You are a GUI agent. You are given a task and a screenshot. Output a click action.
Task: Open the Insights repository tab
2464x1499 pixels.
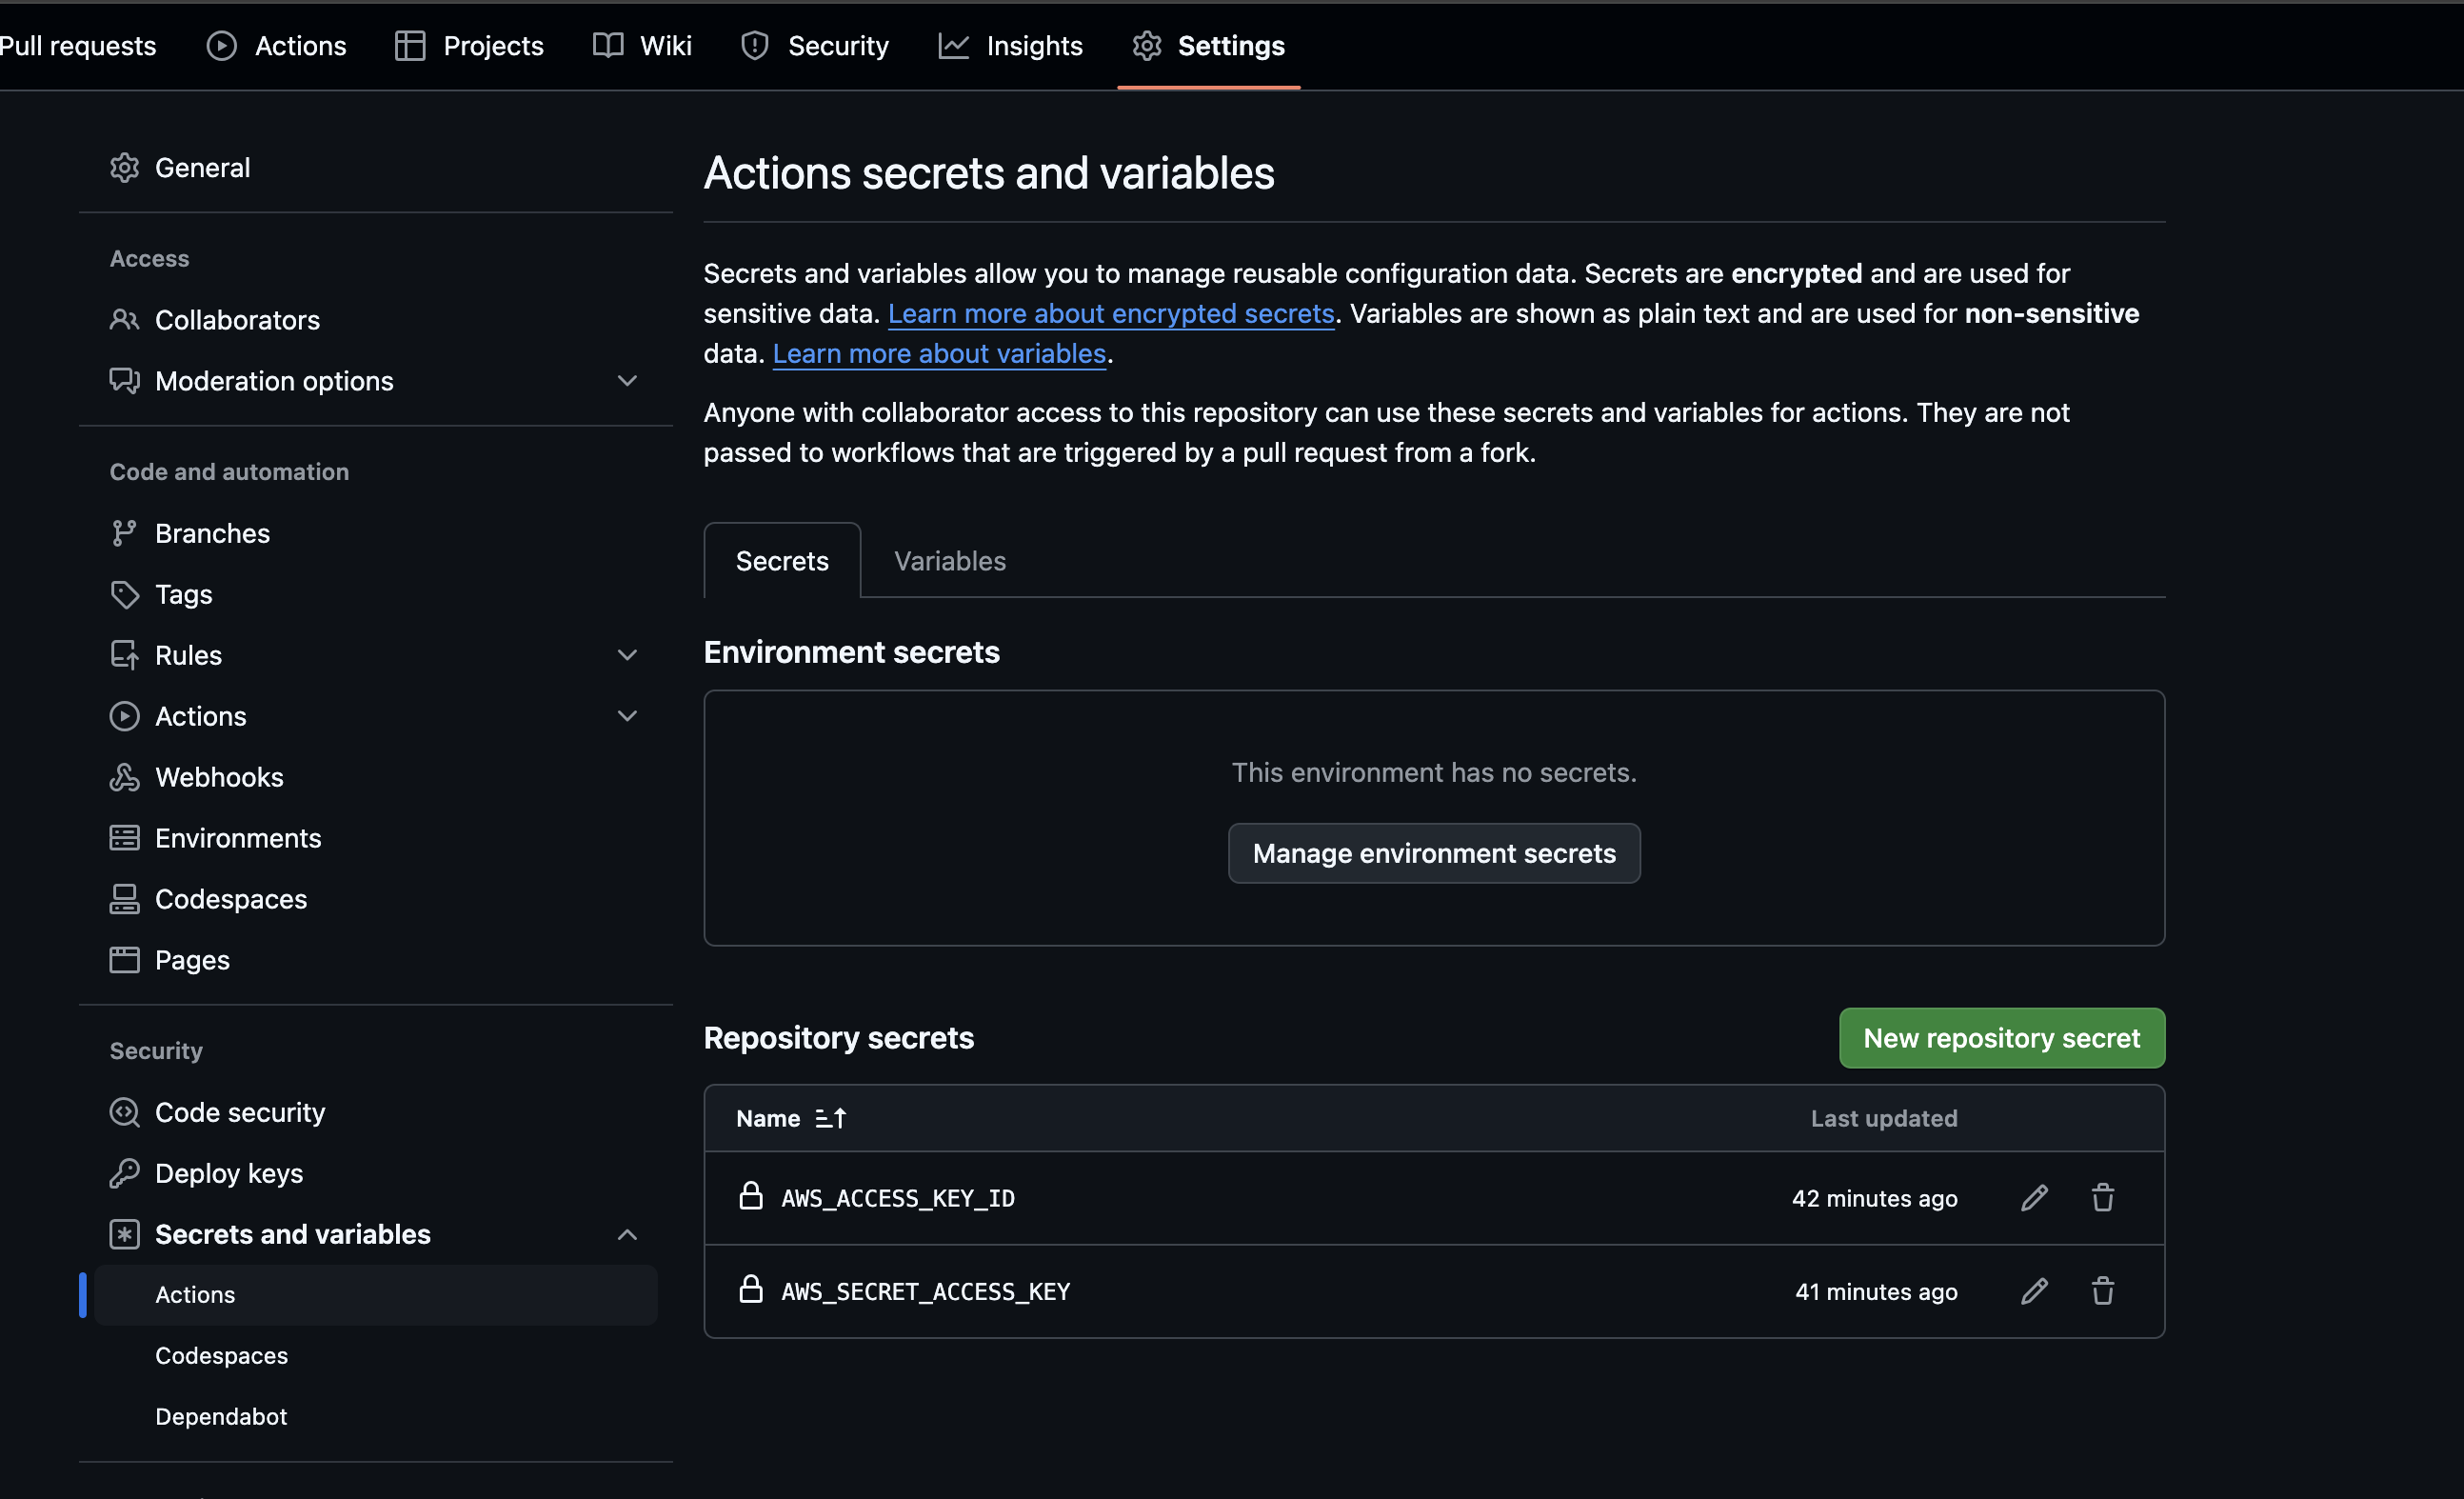pyautogui.click(x=1010, y=45)
